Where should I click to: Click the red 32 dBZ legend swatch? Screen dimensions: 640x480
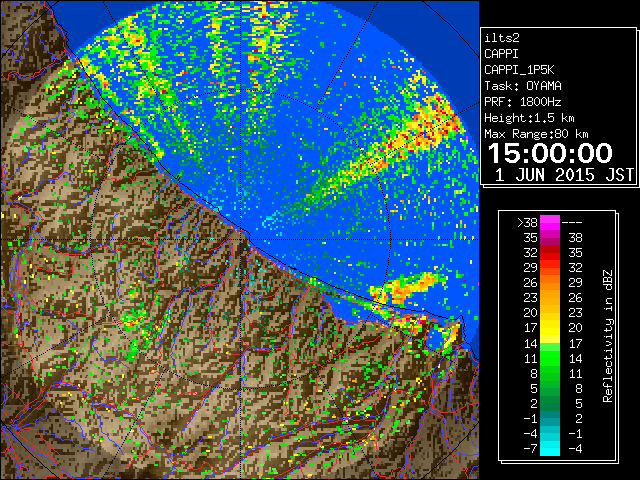[550, 253]
